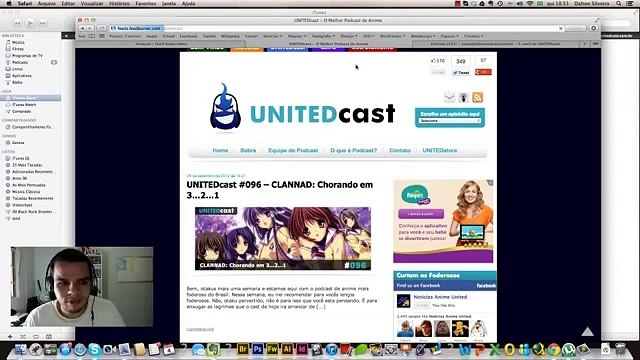Open uTorrent from the dock
Viewport: 640px width, 360px height.
(x=569, y=350)
